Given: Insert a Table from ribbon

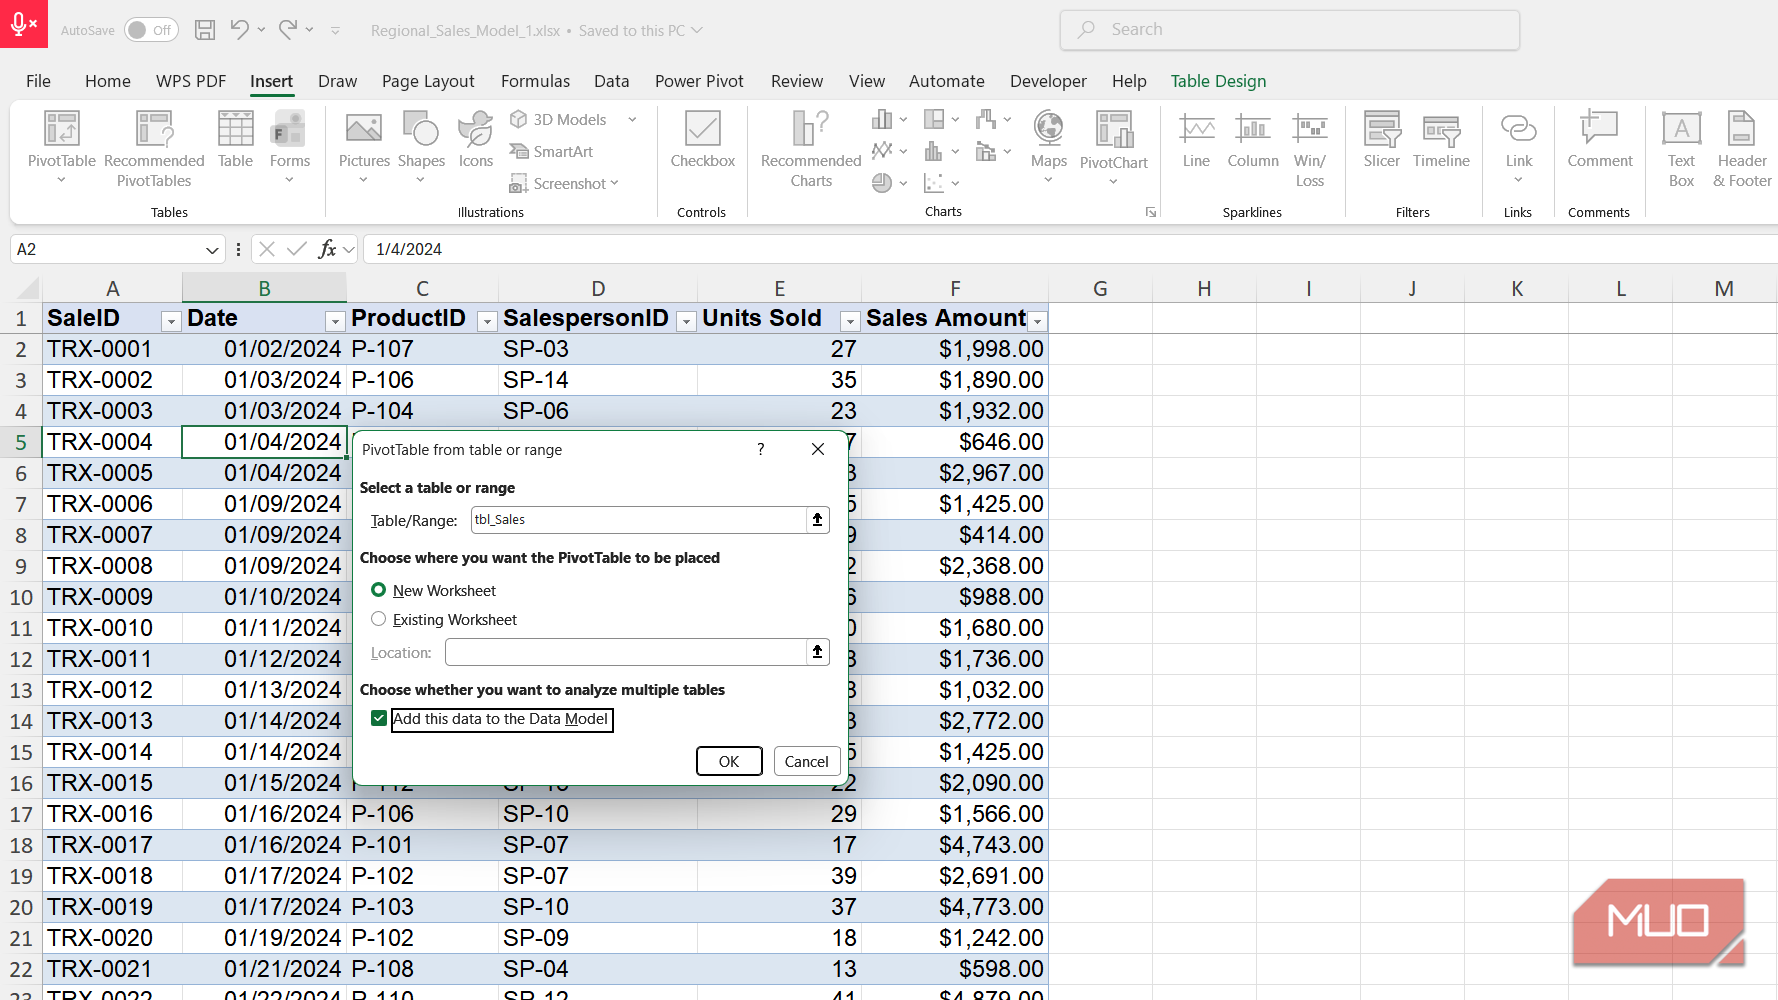Looking at the screenshot, I should point(235,140).
